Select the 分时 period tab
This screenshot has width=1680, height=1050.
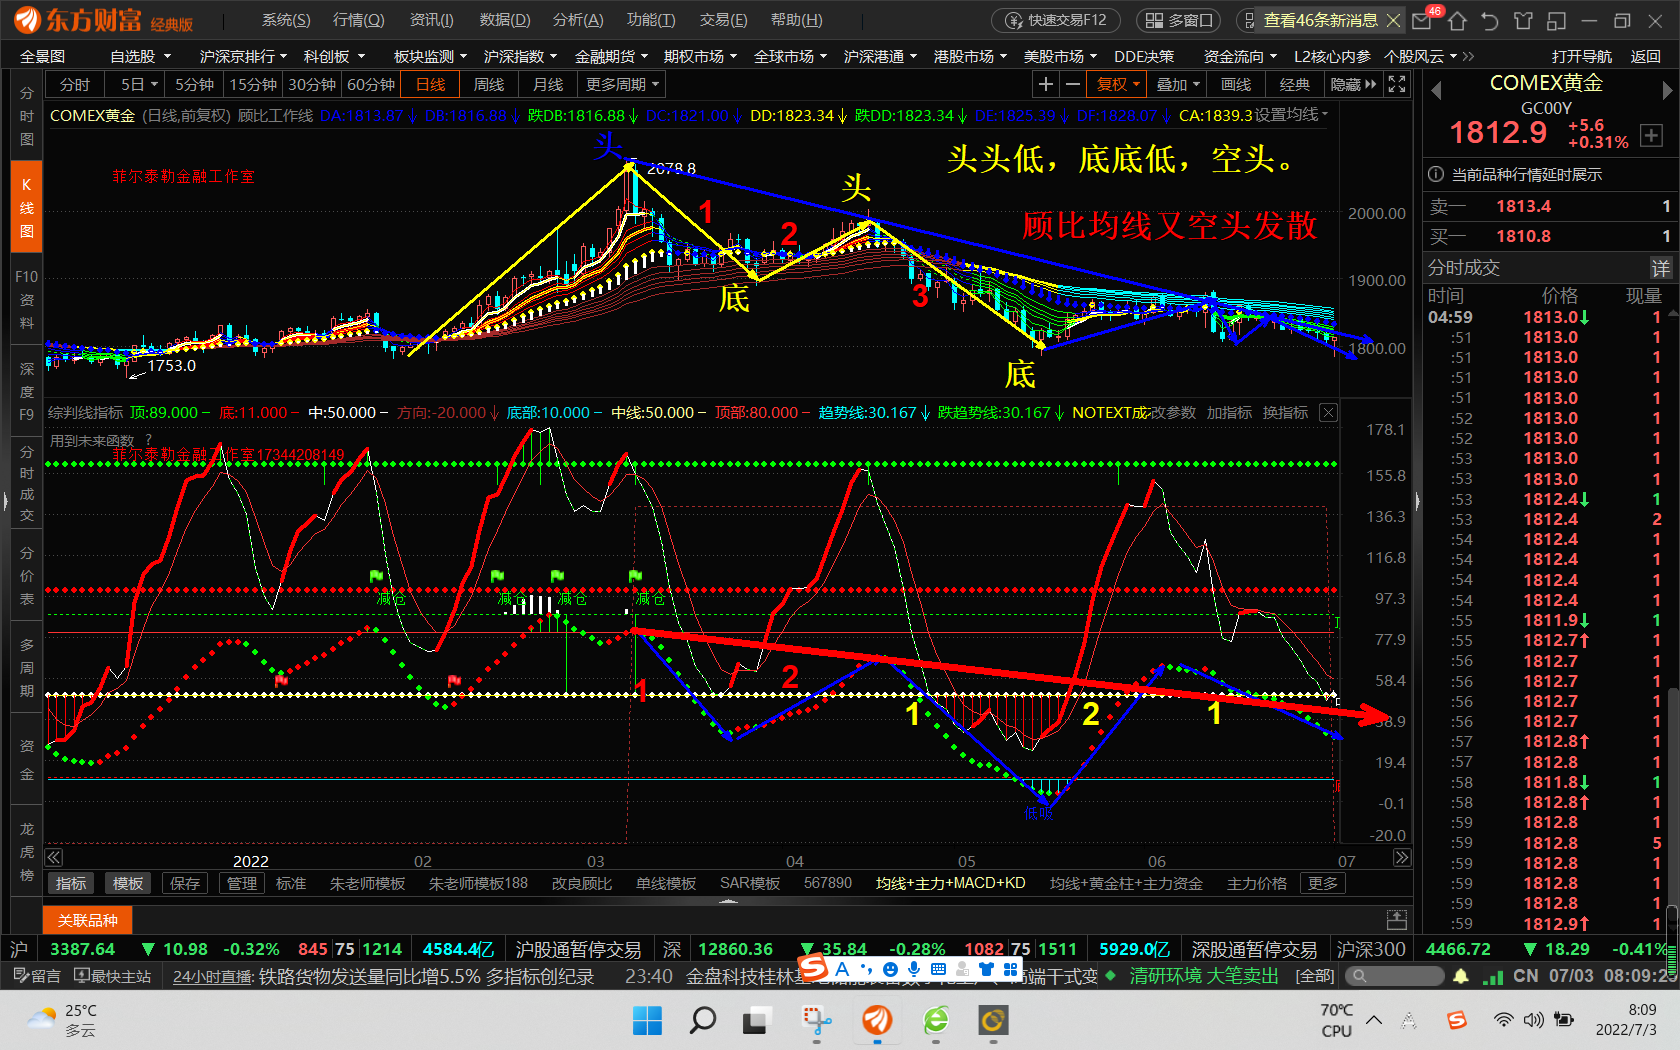point(75,85)
